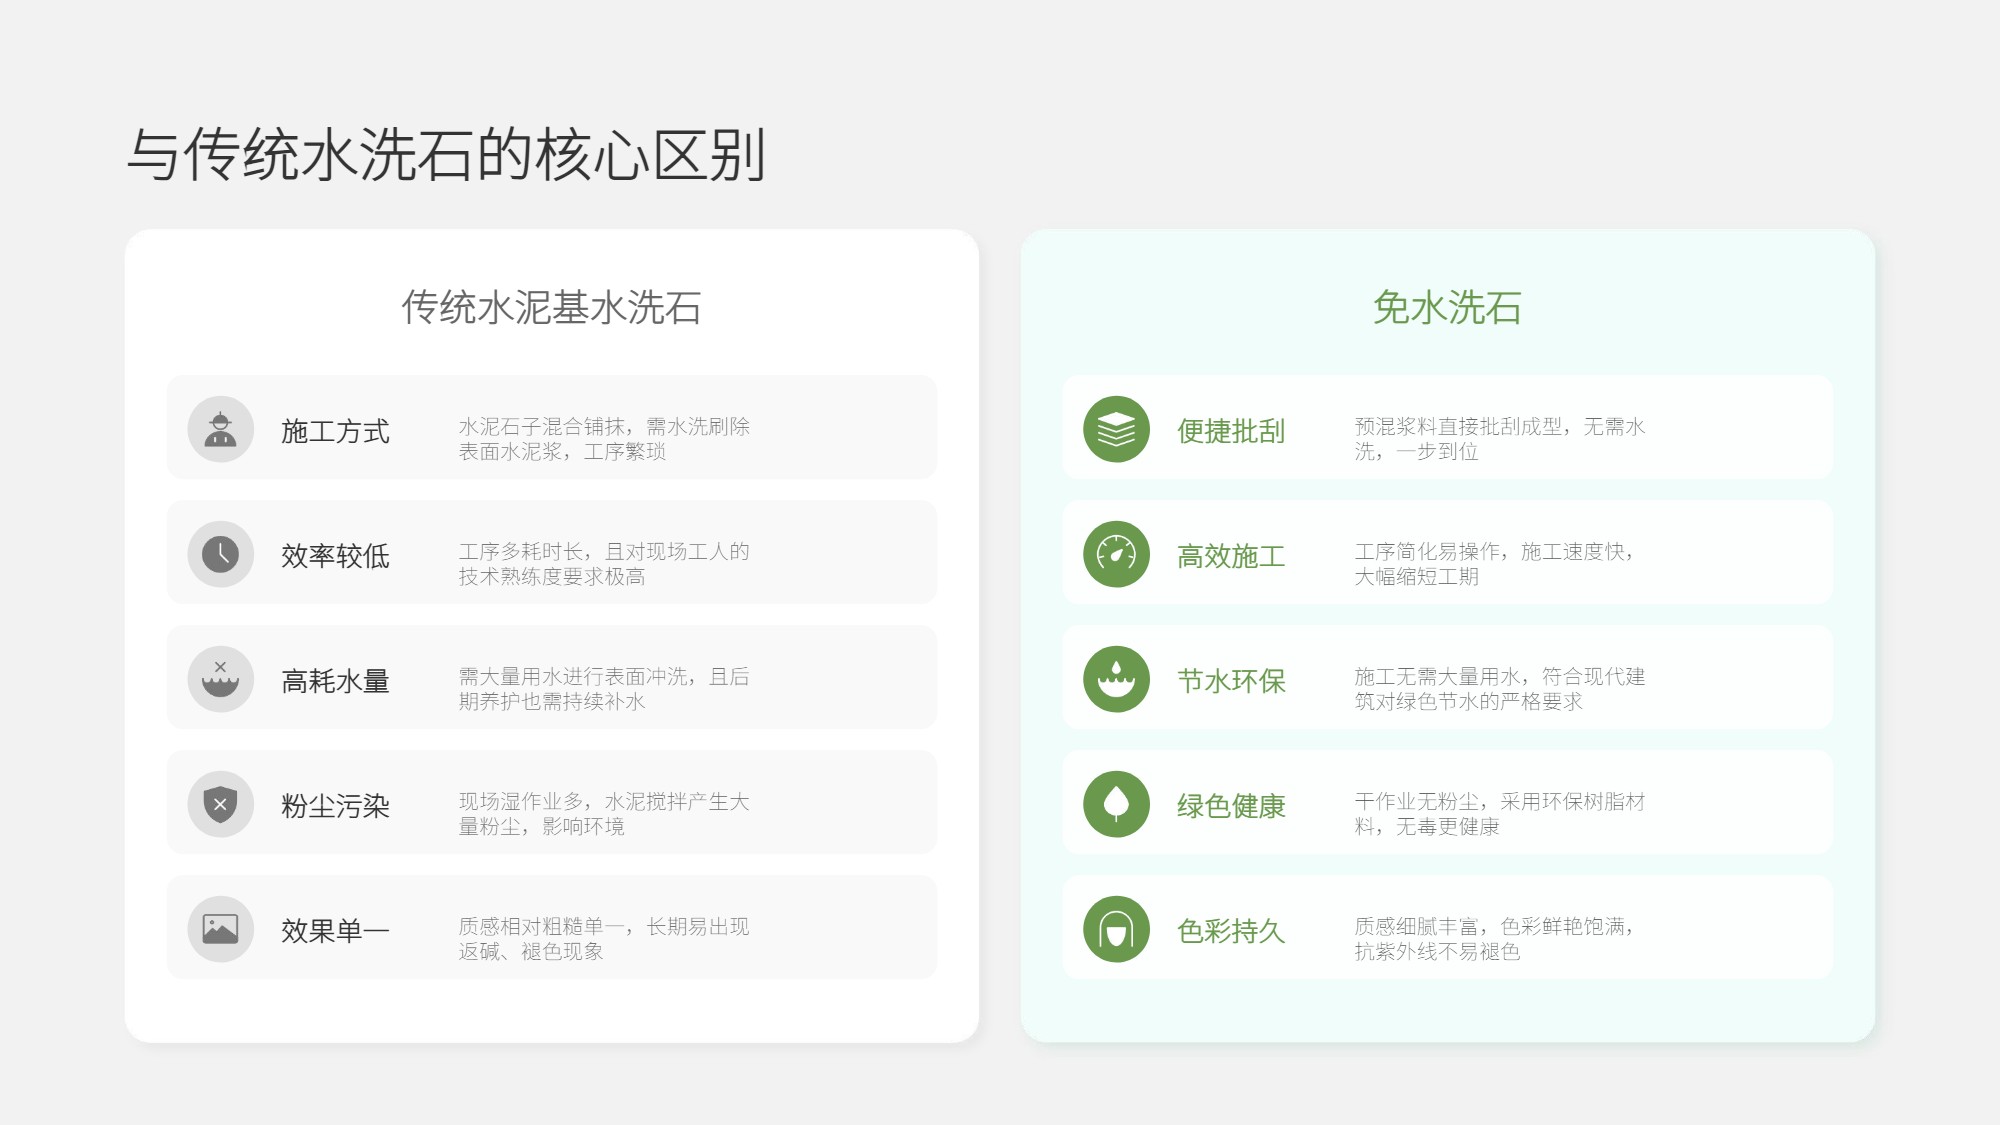Click the label 效果单一
Image resolution: width=2000 pixels, height=1125 pixels.
(x=335, y=931)
